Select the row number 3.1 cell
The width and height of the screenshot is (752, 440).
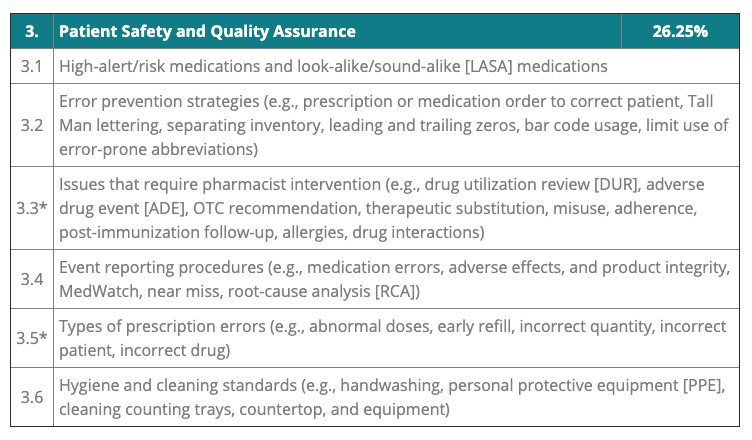[32, 67]
